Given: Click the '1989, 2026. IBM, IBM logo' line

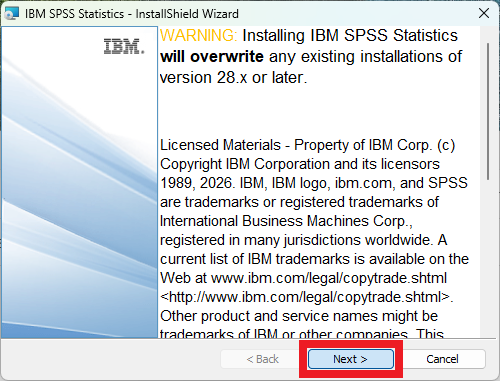Looking at the screenshot, I should [314, 183].
